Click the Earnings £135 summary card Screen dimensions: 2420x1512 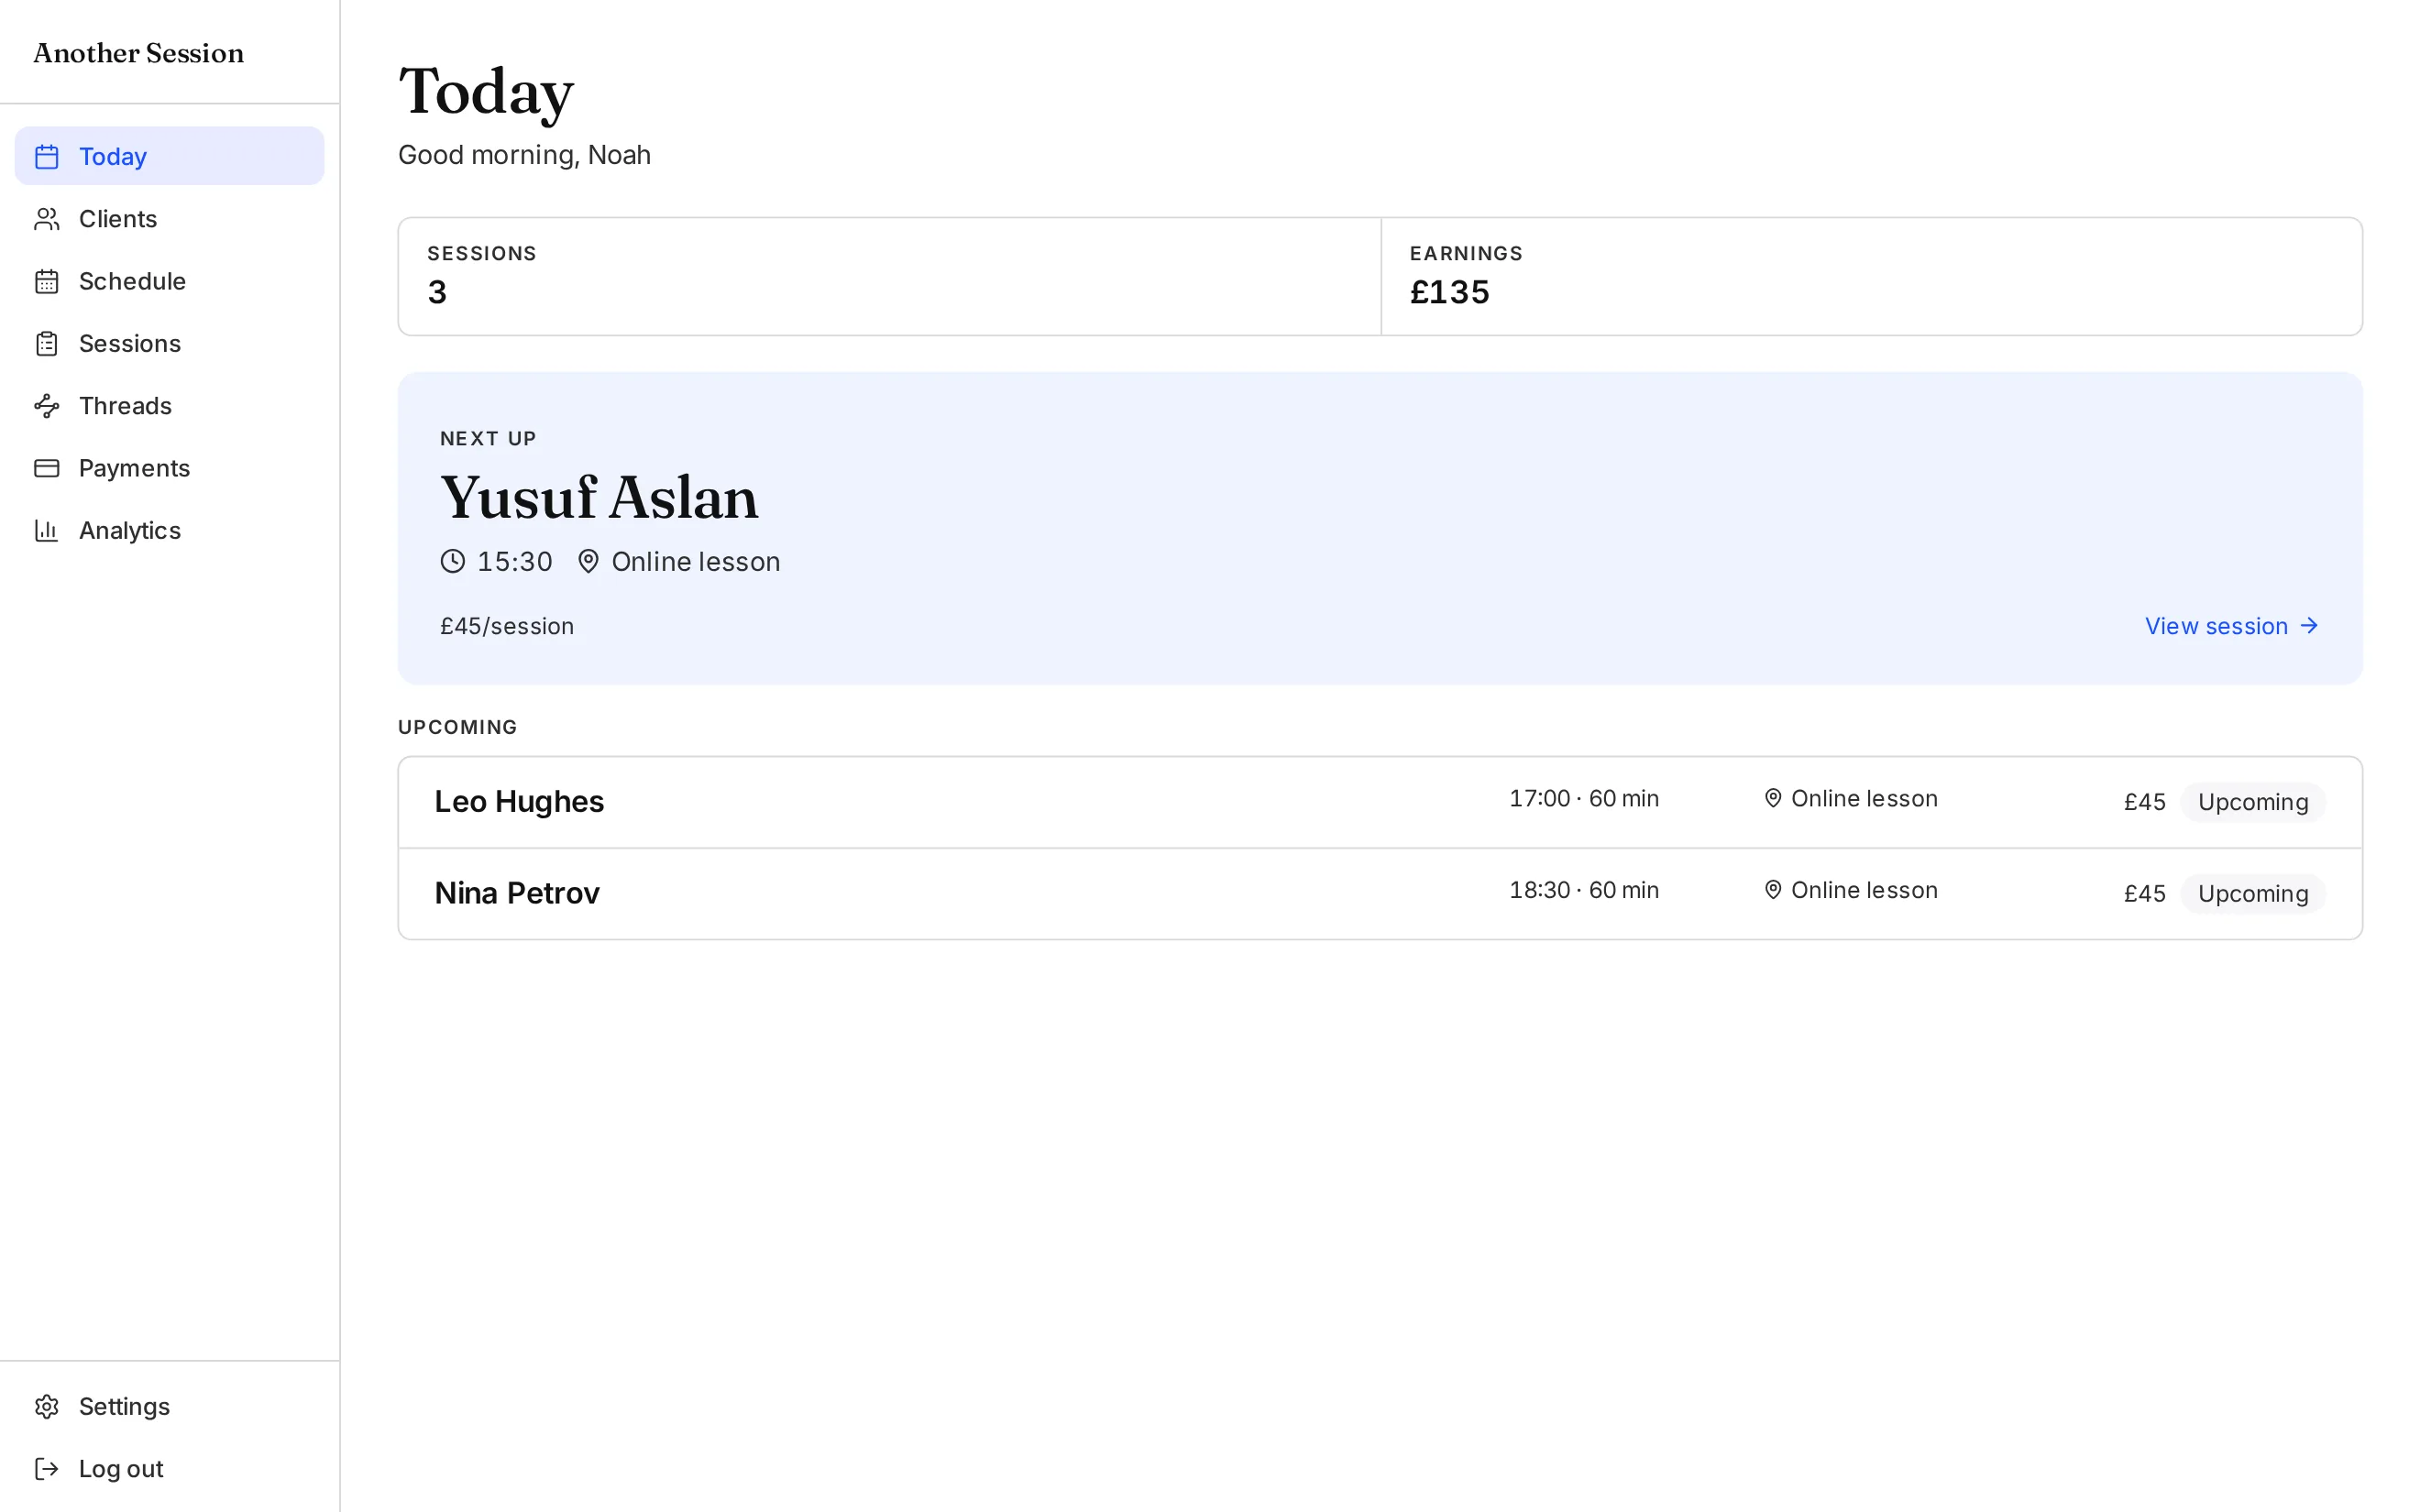coord(1871,276)
